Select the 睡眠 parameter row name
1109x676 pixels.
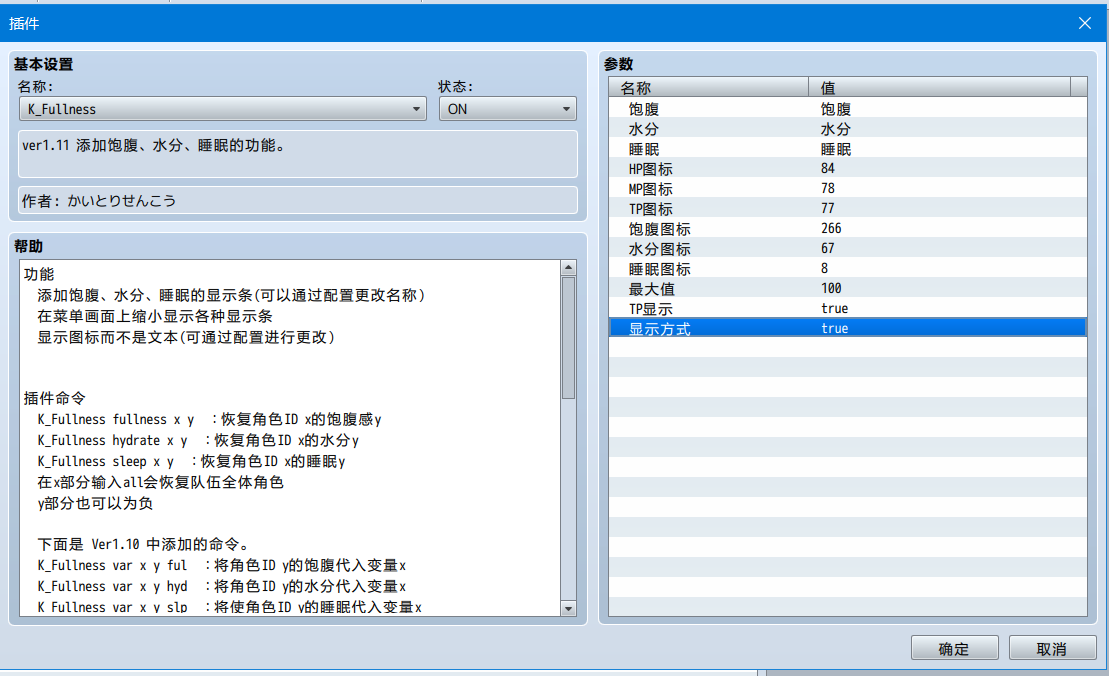pyautogui.click(x=644, y=149)
